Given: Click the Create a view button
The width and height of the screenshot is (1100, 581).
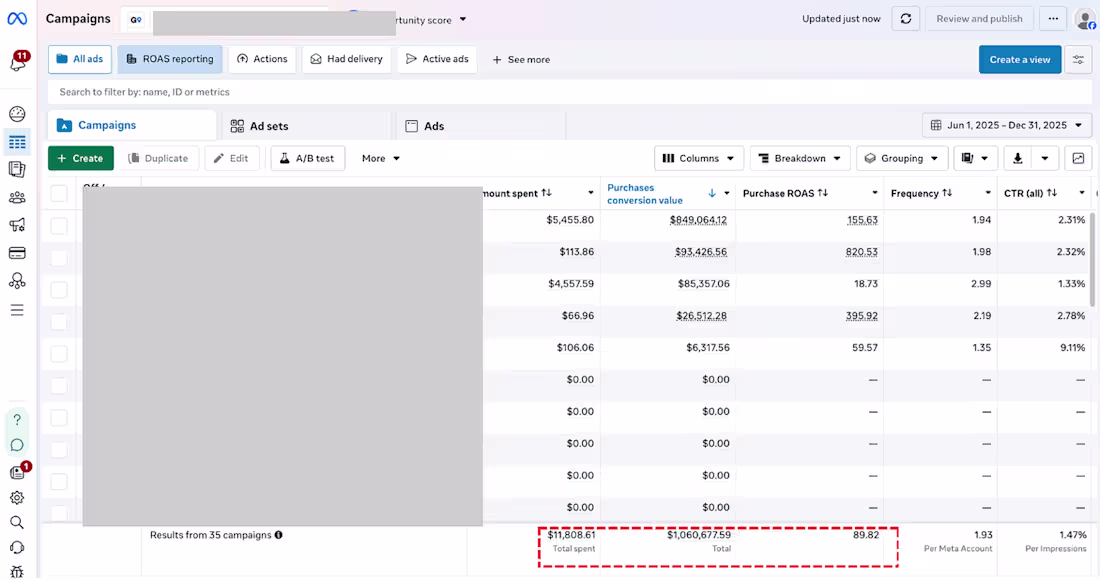Looking at the screenshot, I should pos(1020,60).
